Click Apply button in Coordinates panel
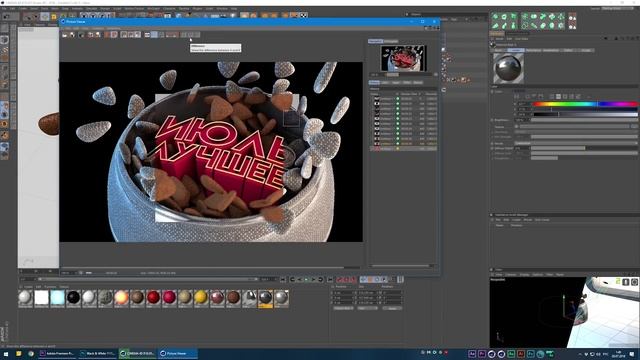The height and width of the screenshot is (360, 640). click(x=392, y=309)
